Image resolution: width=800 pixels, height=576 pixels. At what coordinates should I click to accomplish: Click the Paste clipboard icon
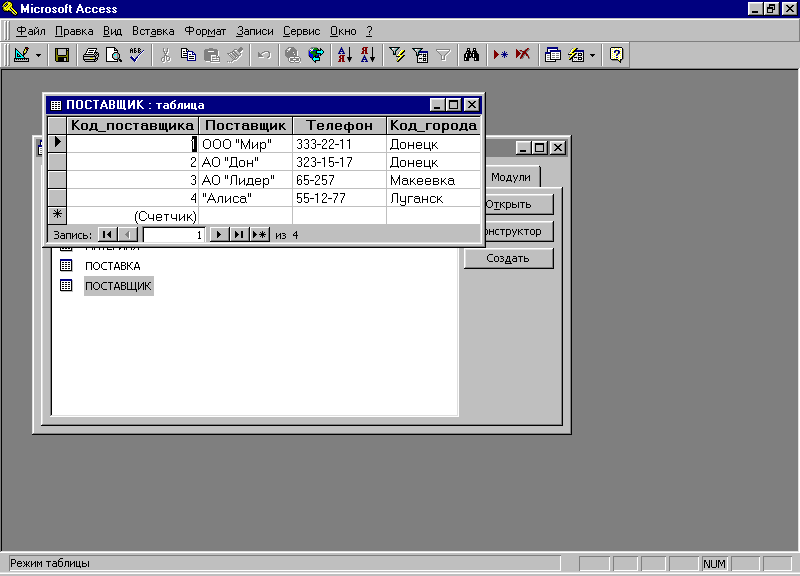coord(211,55)
